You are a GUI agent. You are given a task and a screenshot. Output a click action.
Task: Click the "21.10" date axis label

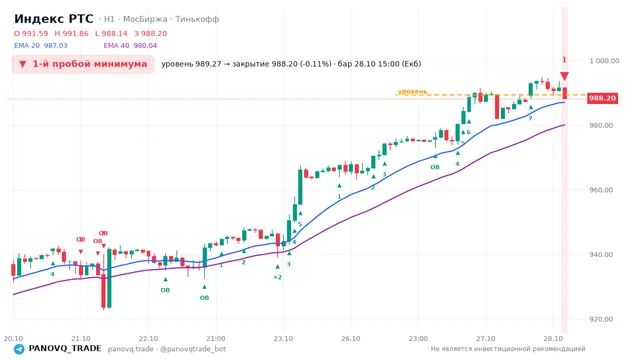pos(81,338)
